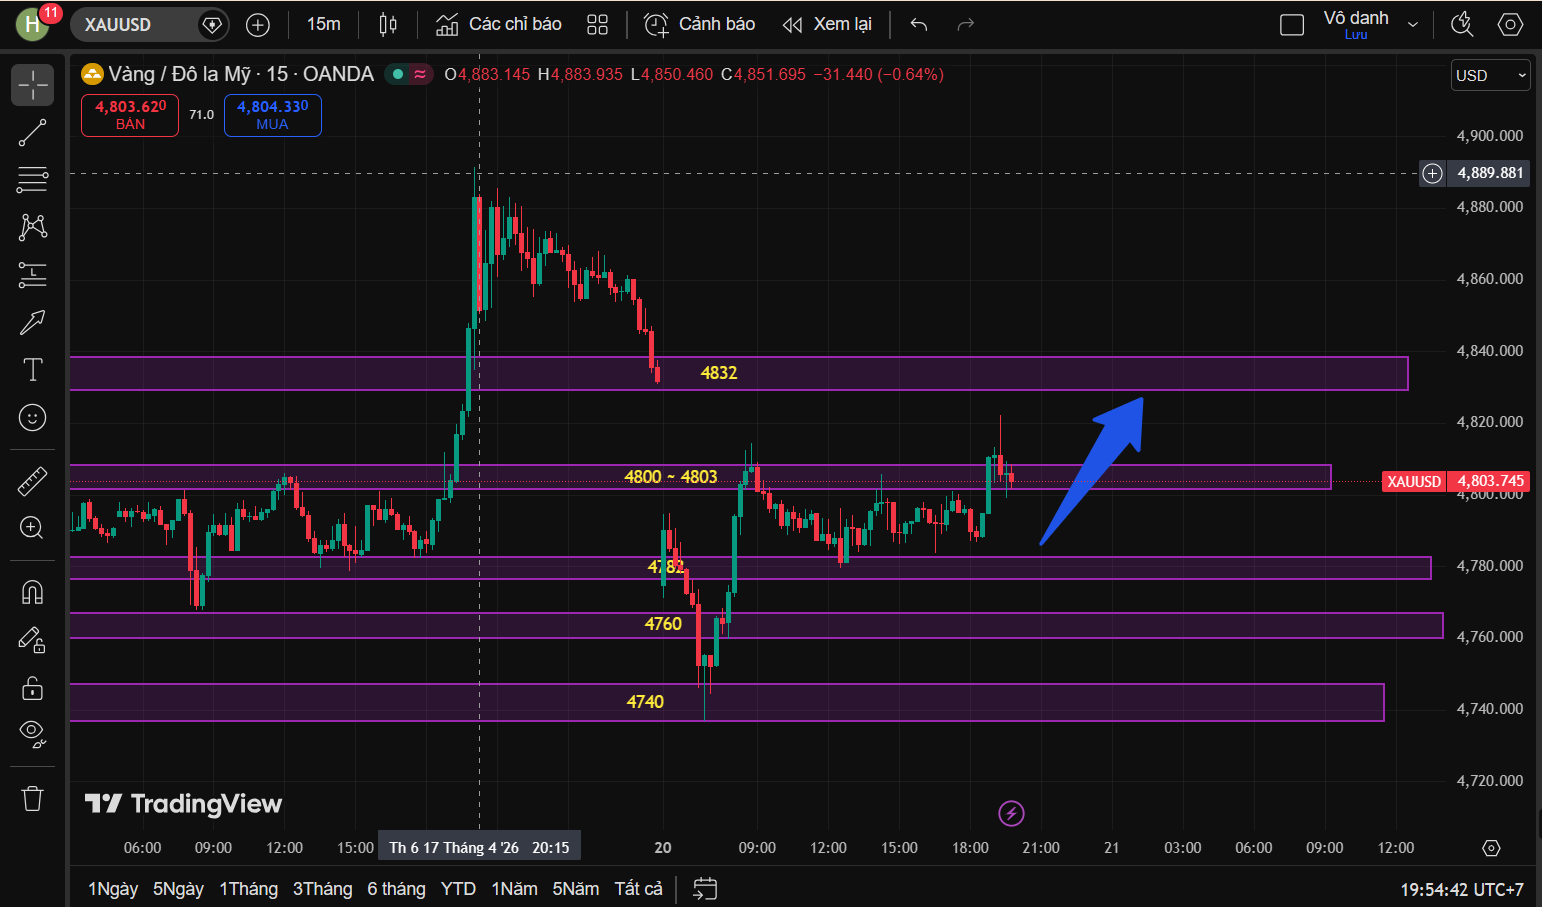Screen dimensions: 1542x907
Task: Delete drawings with trash icon
Action: pos(32,798)
